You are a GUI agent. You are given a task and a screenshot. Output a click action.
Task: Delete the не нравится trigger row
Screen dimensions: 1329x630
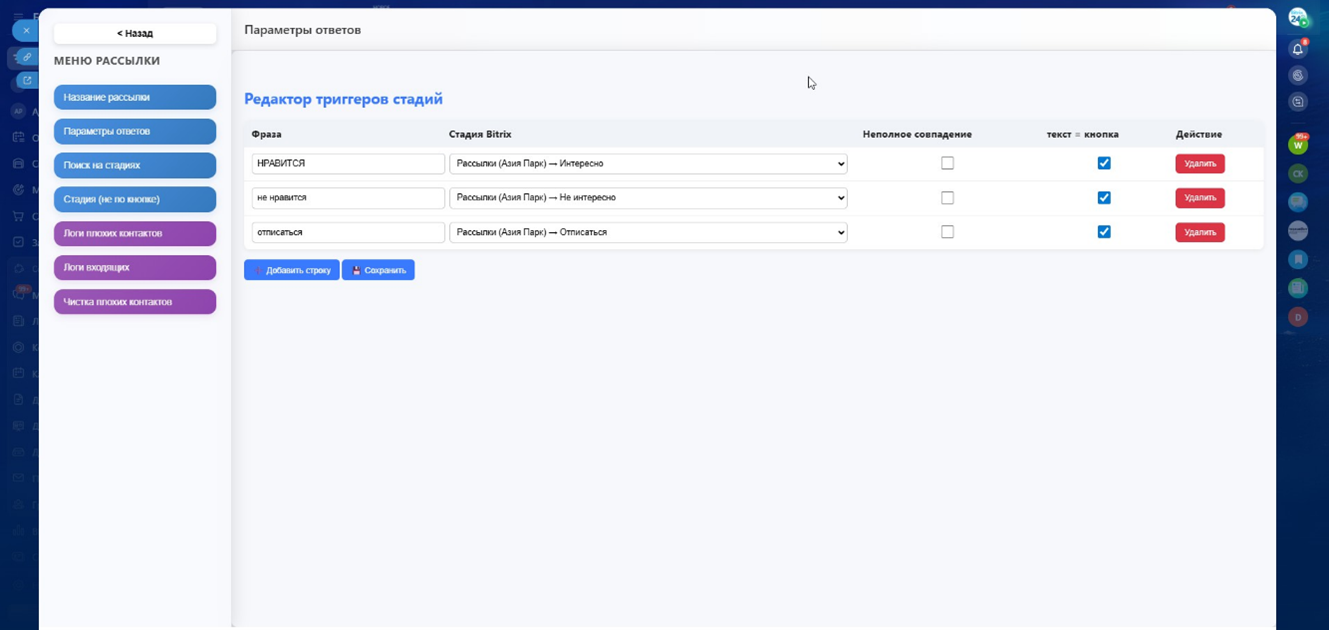point(1200,198)
